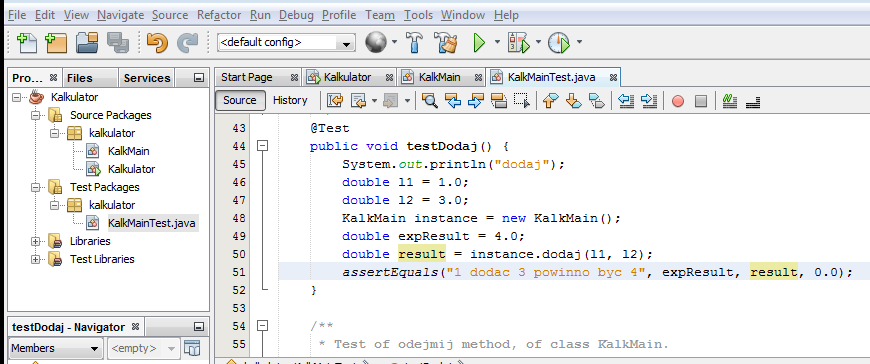Open dropdown arrow beside globe icon
870x364 pixels.
coord(394,42)
